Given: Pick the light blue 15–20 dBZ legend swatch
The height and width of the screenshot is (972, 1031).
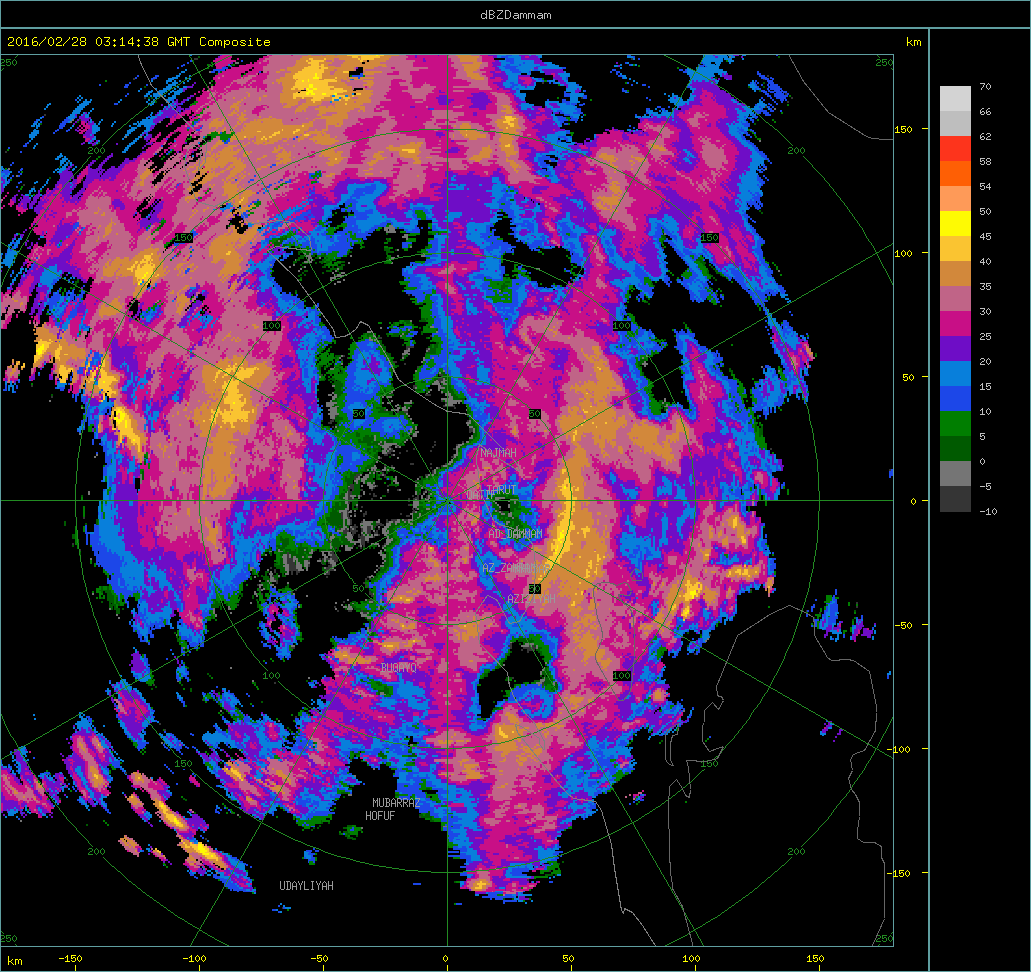Looking at the screenshot, I should [955, 374].
